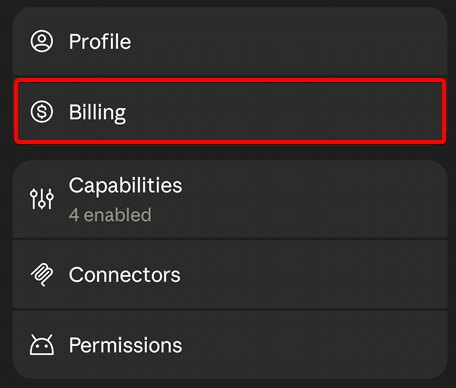Click the Connectors plug-style icon

42,275
